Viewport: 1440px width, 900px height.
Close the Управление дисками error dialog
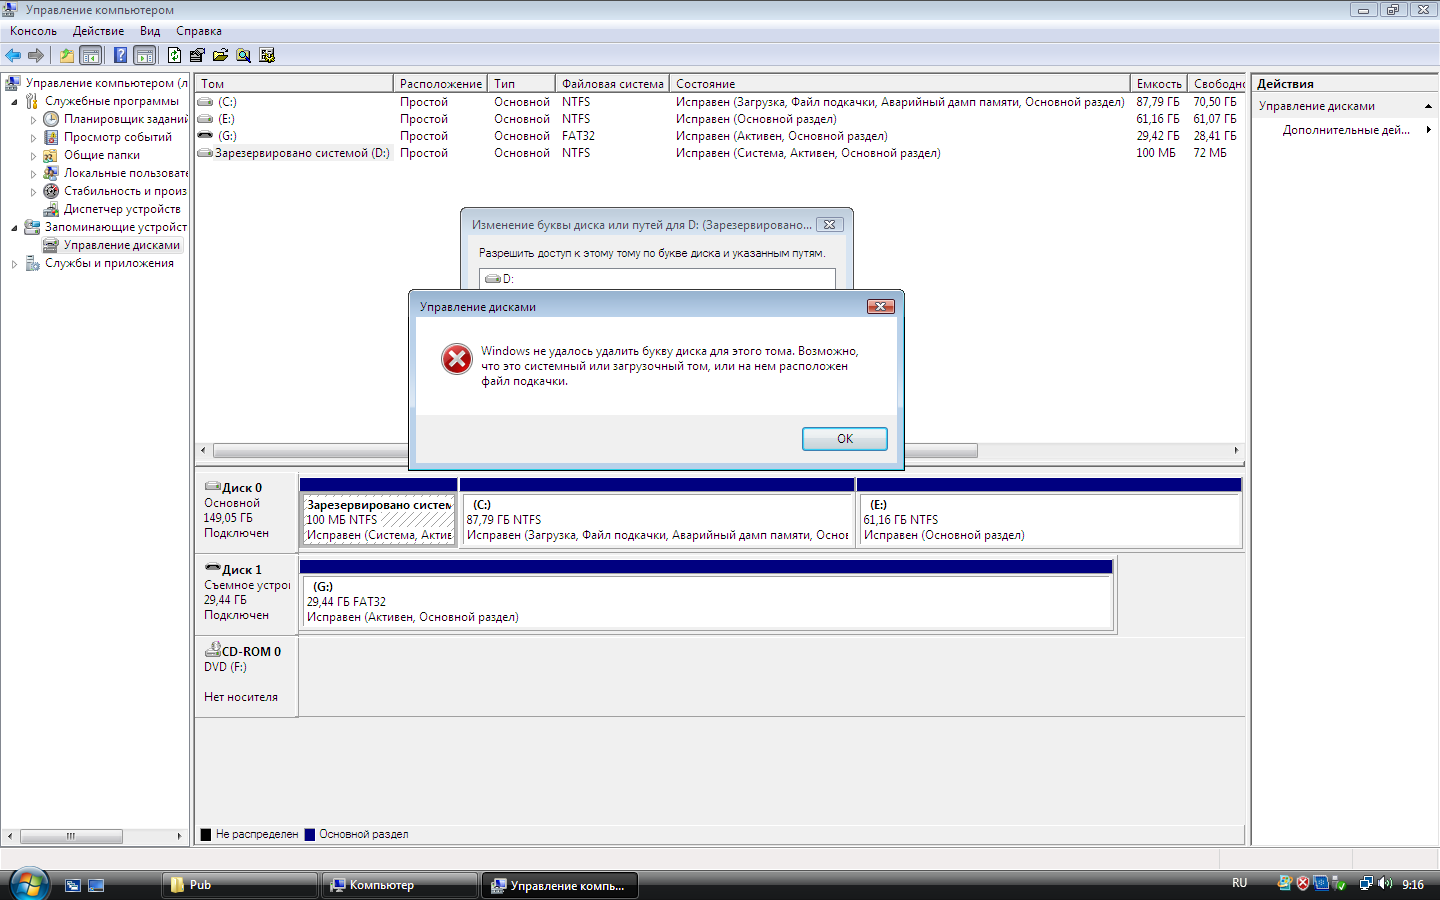(x=880, y=306)
